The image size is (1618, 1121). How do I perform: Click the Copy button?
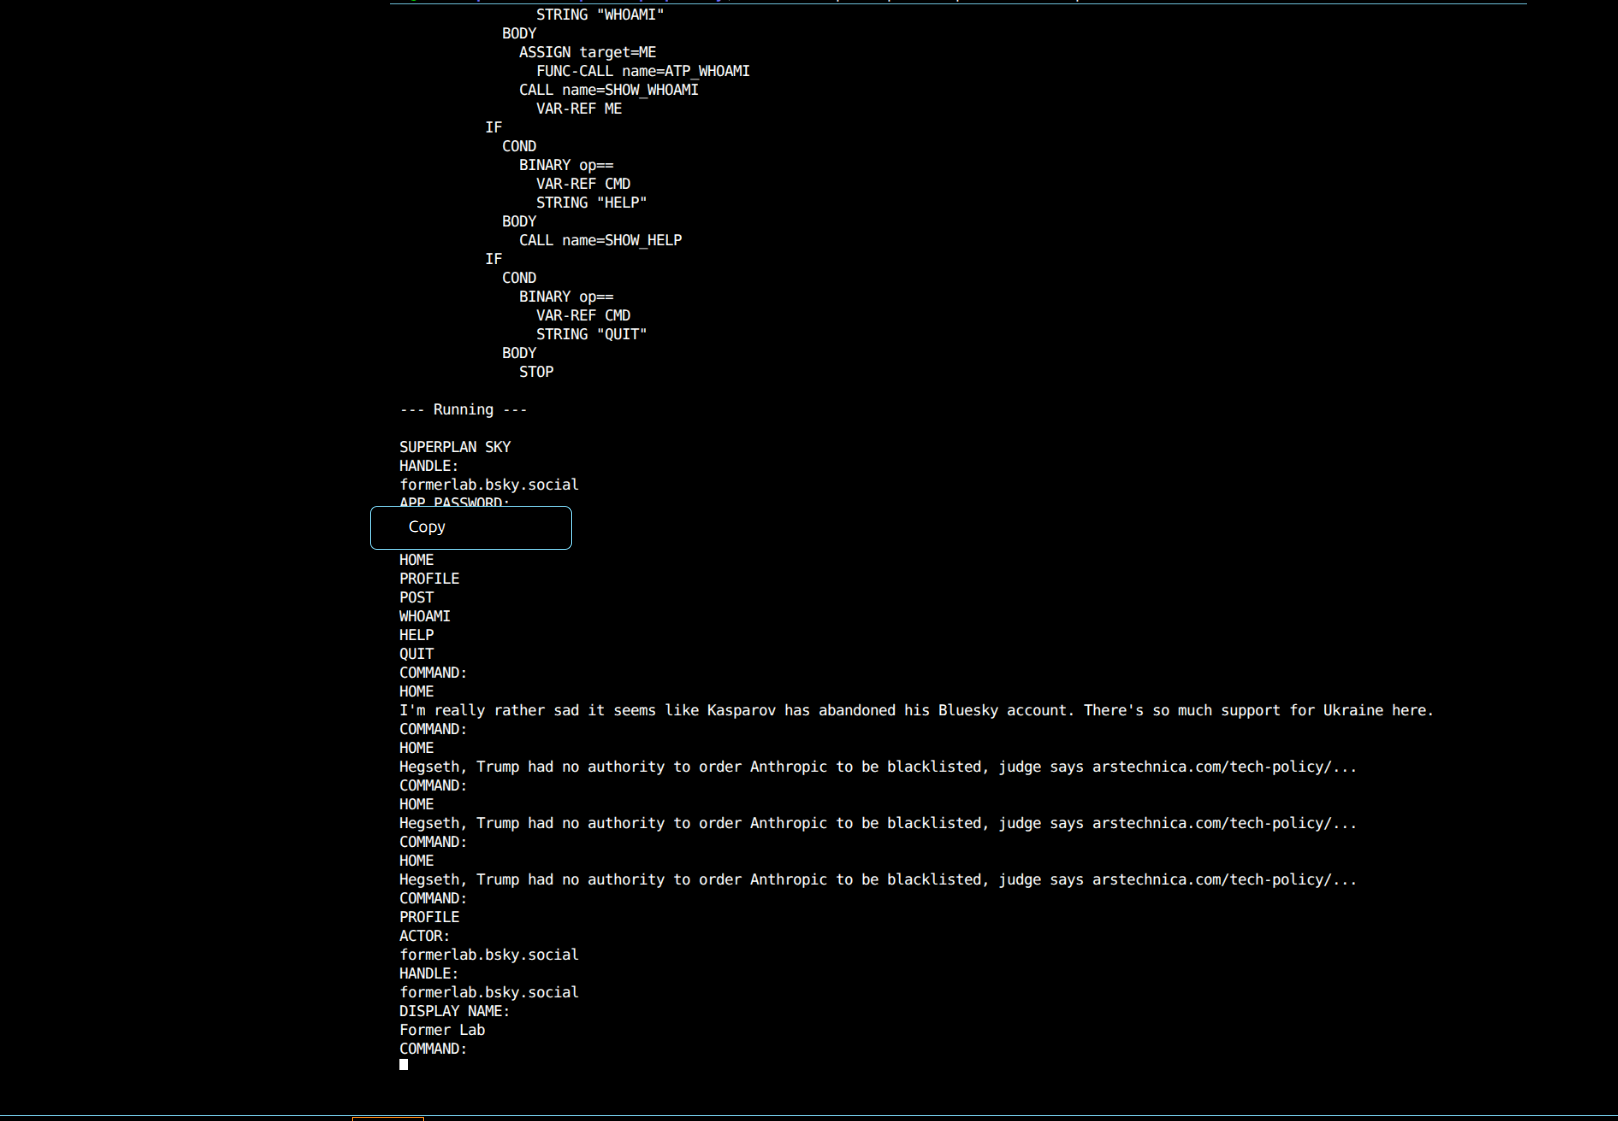click(470, 527)
